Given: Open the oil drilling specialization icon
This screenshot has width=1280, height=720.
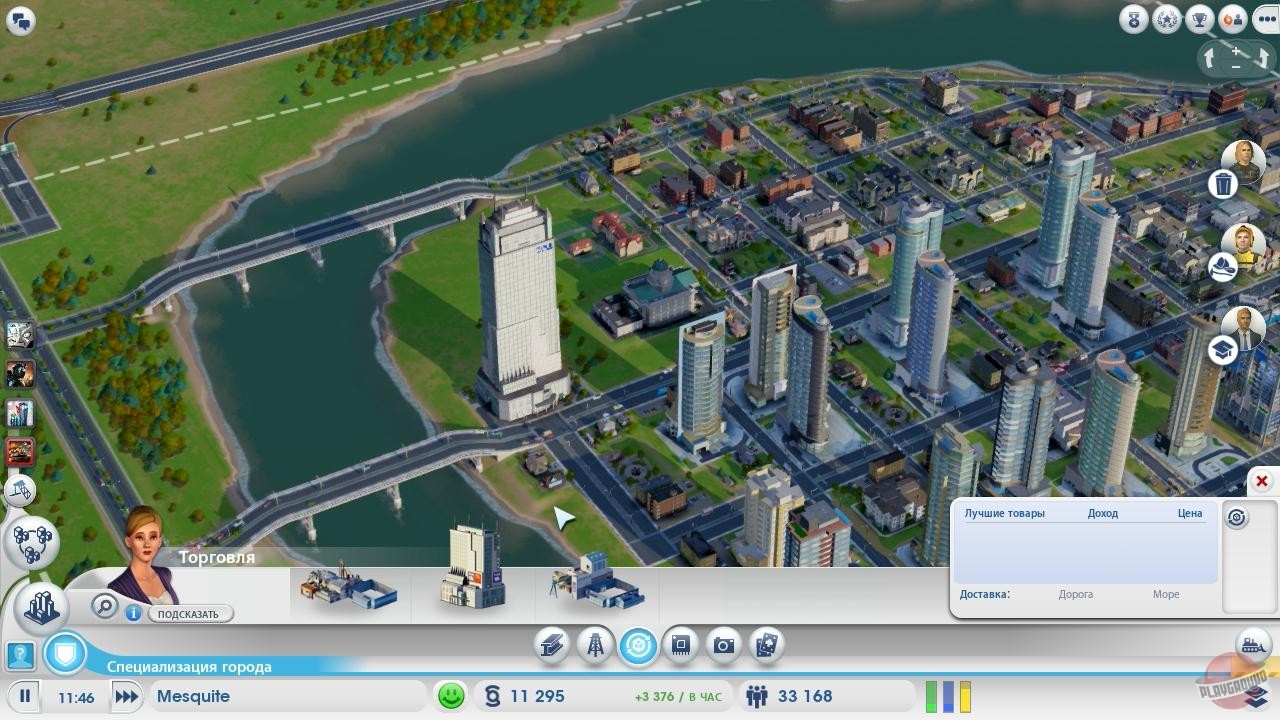Looking at the screenshot, I should tap(594, 646).
